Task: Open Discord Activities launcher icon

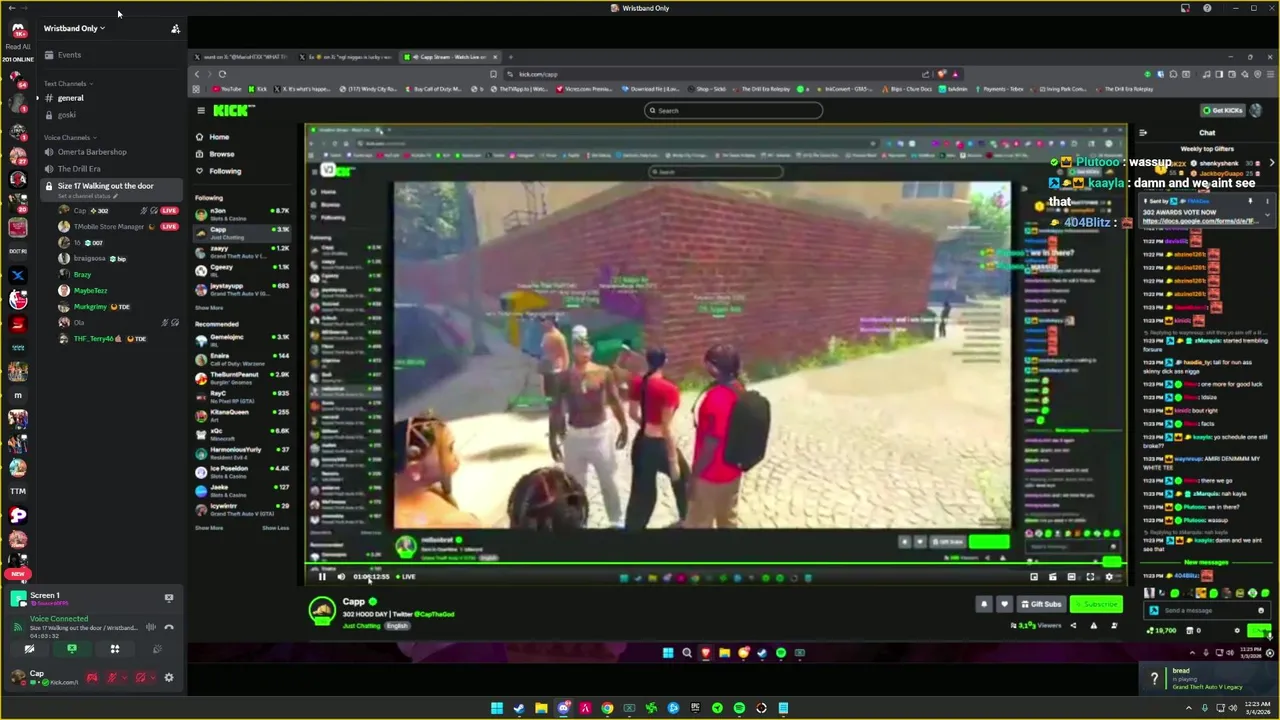Action: pyautogui.click(x=115, y=649)
